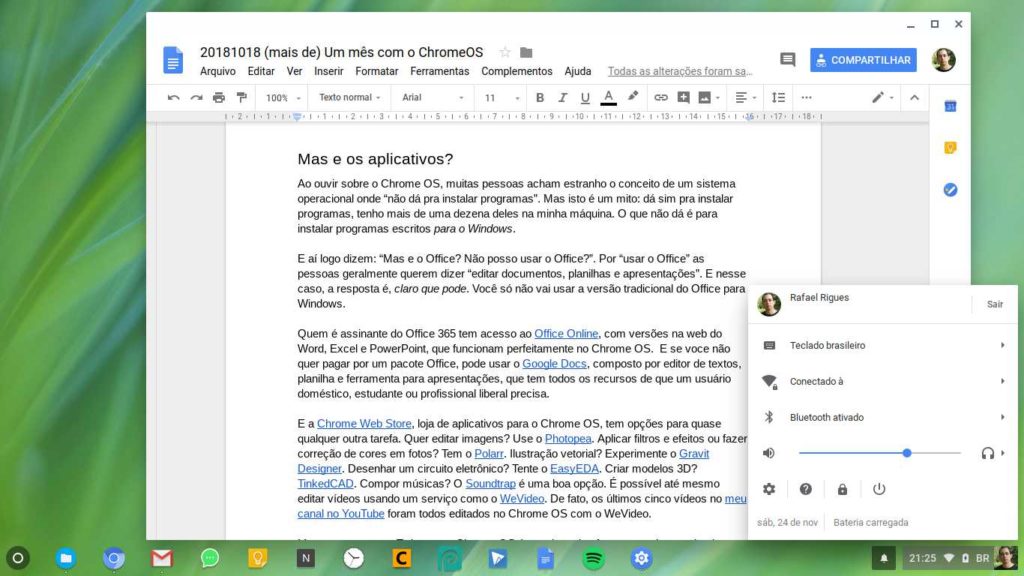Pick the highlight color marker tool
The height and width of the screenshot is (576, 1024).
pyautogui.click(x=633, y=97)
